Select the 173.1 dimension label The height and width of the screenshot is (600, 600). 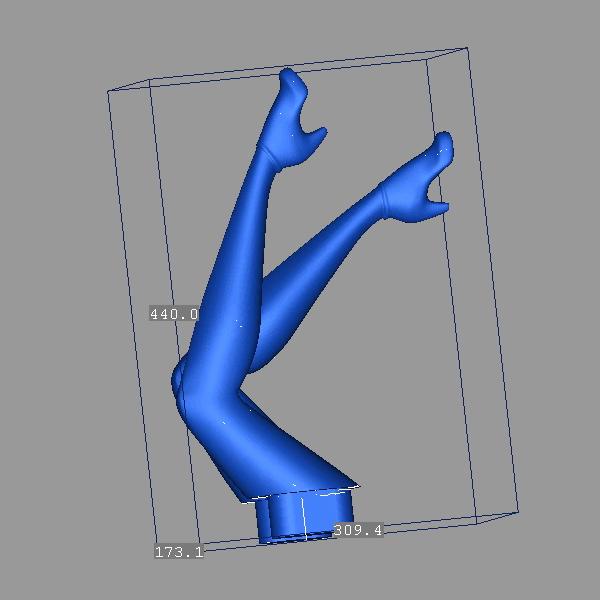coord(179,551)
